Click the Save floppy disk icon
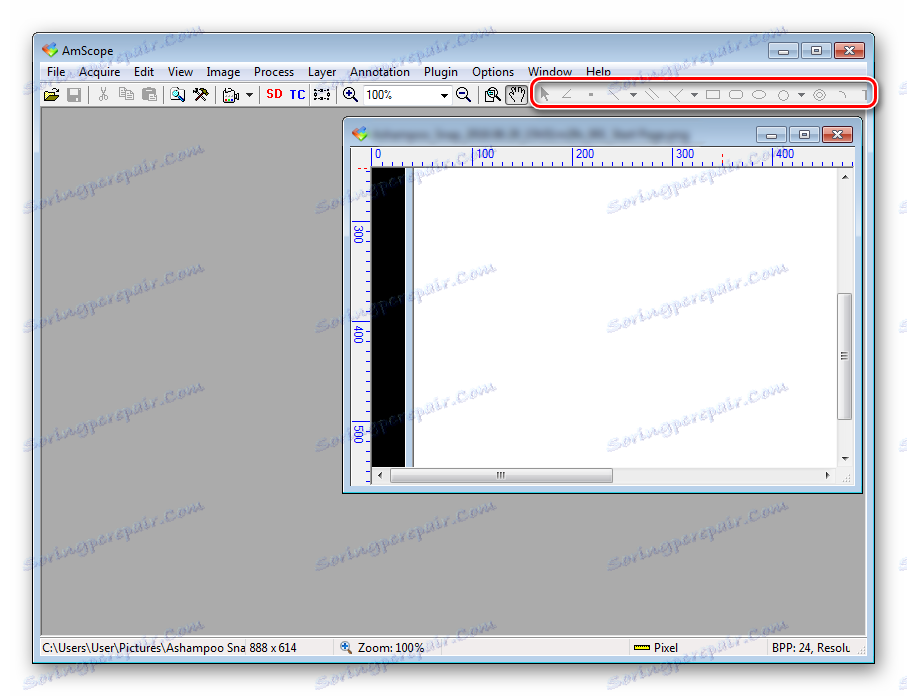This screenshot has width=907, height=696. (74, 95)
